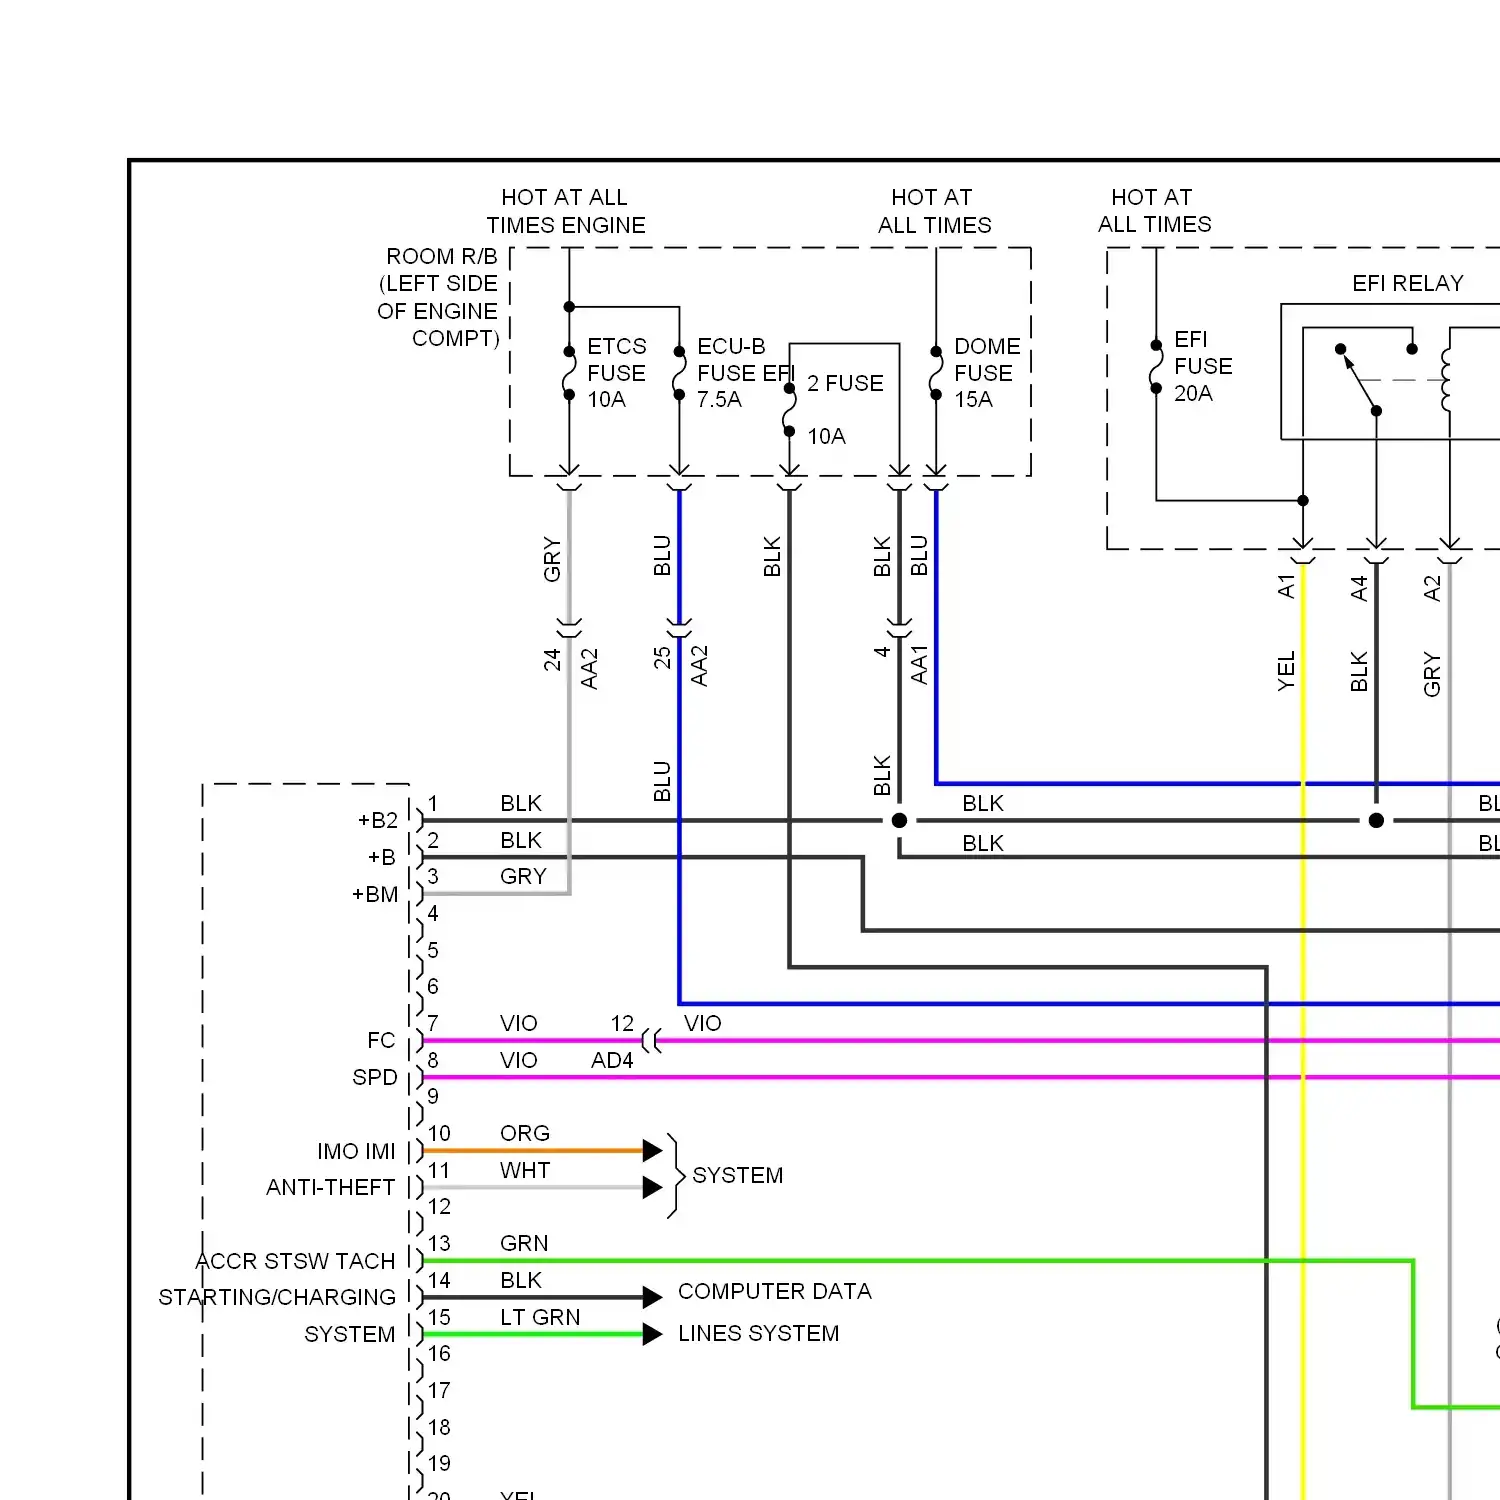Click the AA1 connector label
The height and width of the screenshot is (1500, 1500).
[919, 664]
